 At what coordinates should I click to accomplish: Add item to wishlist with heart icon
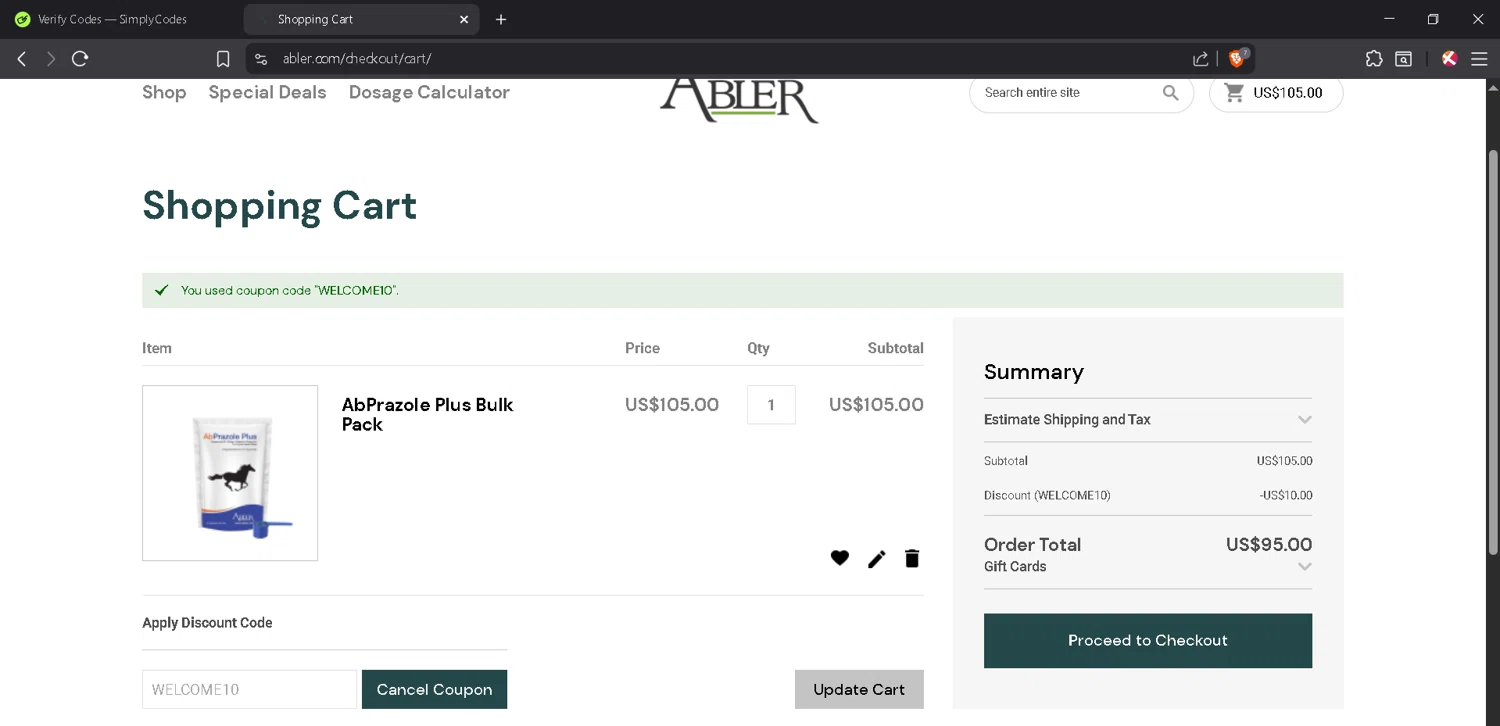[x=840, y=558]
